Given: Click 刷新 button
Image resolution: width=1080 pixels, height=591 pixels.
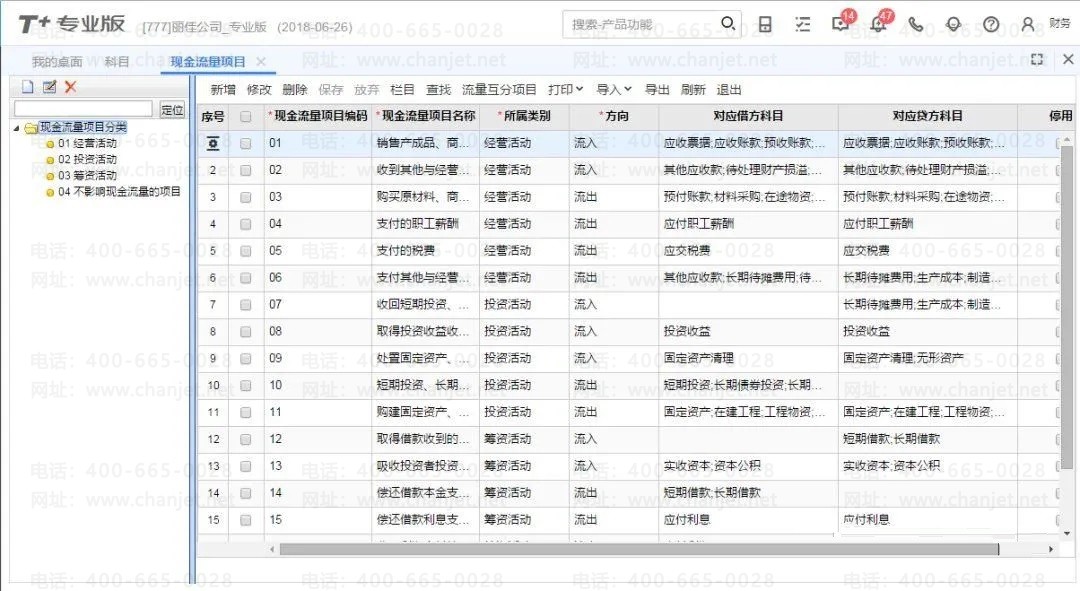Looking at the screenshot, I should click(x=693, y=90).
